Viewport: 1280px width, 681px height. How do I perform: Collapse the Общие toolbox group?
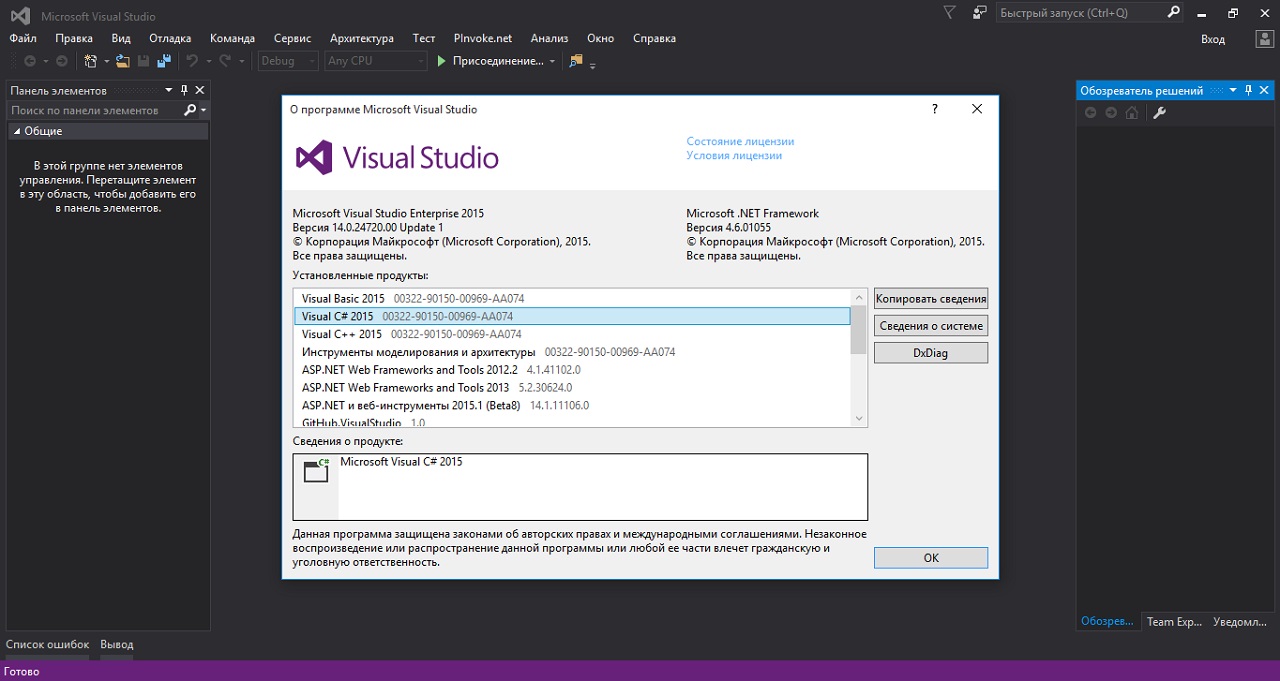pyautogui.click(x=17, y=131)
